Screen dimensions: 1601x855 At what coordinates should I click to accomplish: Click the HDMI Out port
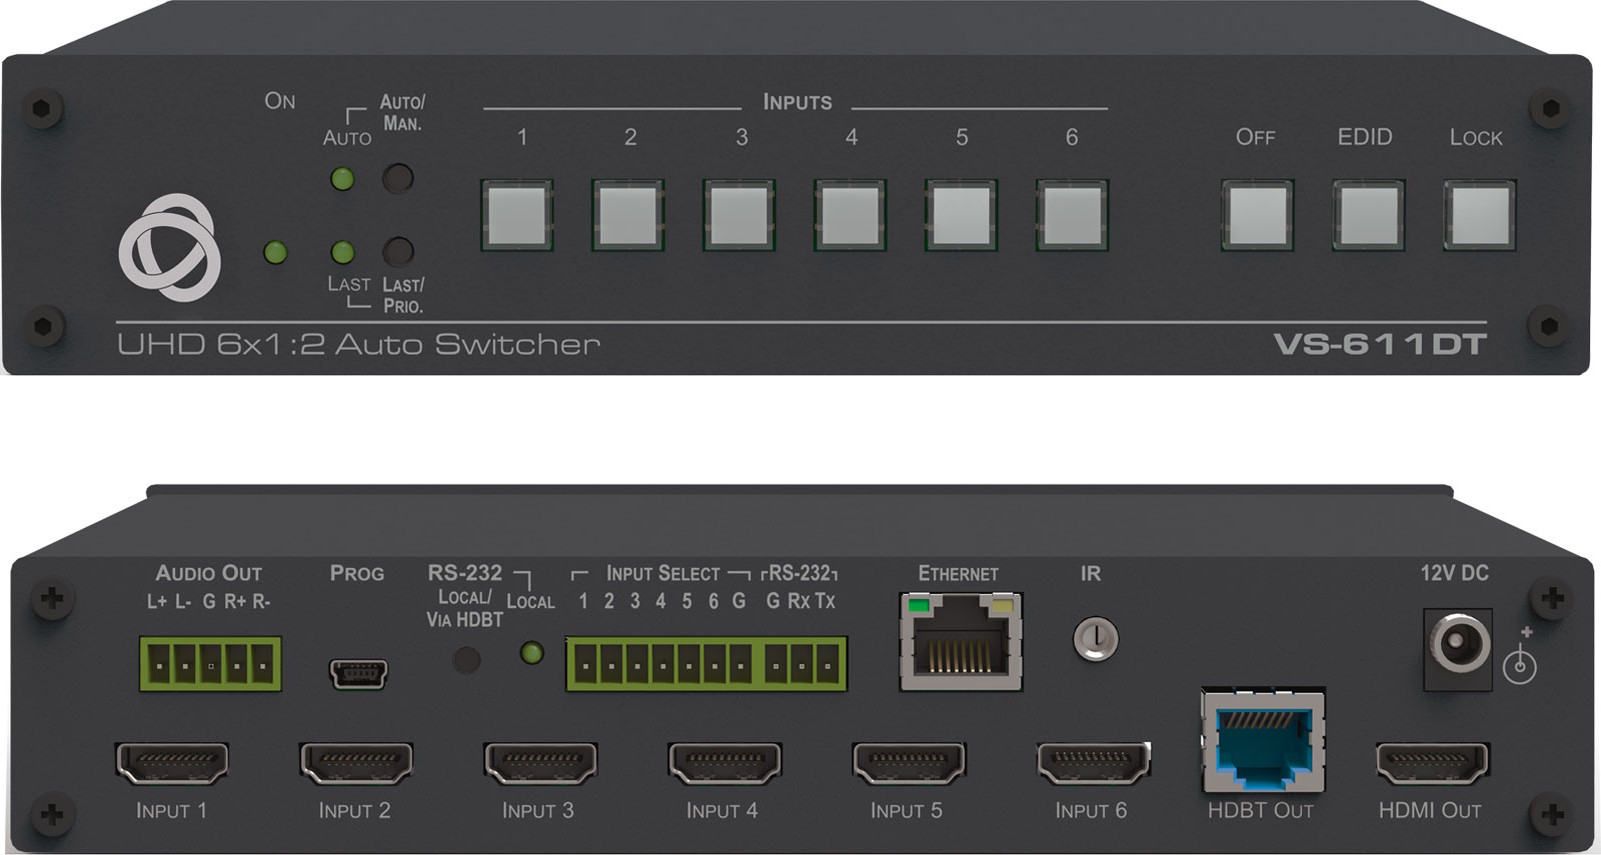point(1432,764)
